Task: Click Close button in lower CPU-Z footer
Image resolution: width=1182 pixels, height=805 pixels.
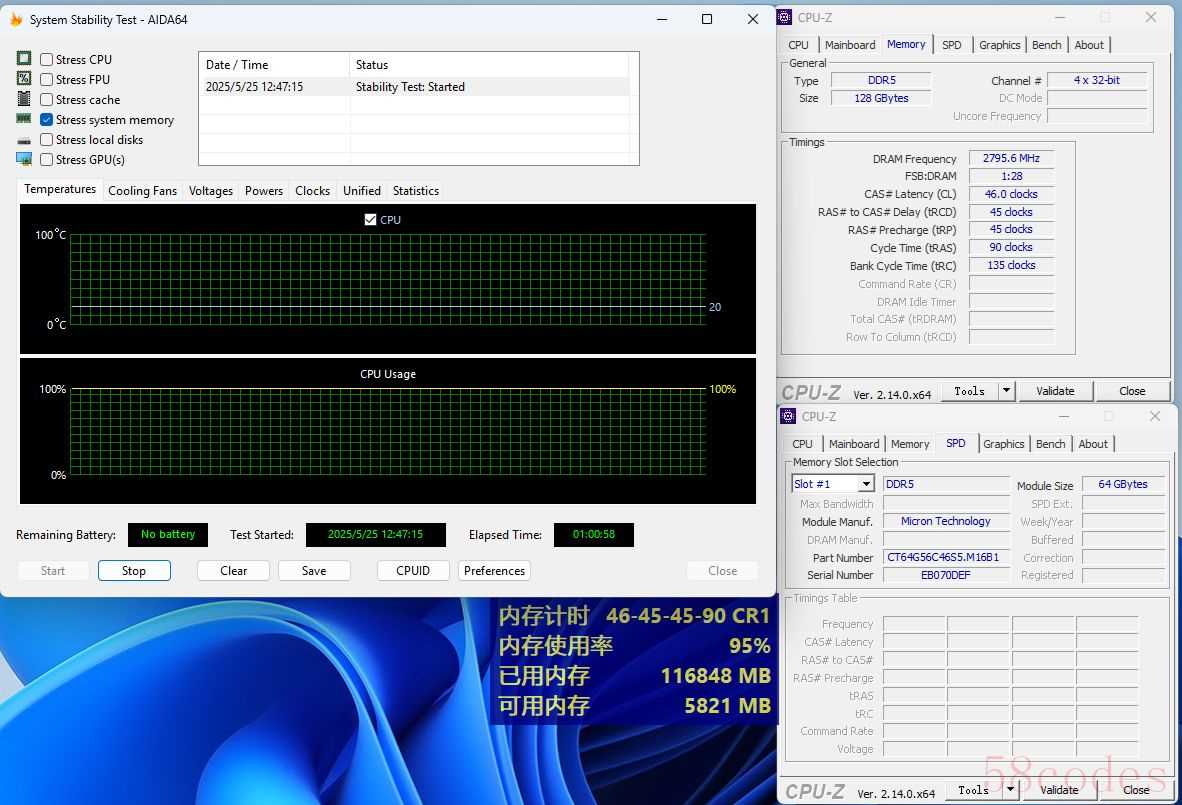Action: click(1135, 789)
